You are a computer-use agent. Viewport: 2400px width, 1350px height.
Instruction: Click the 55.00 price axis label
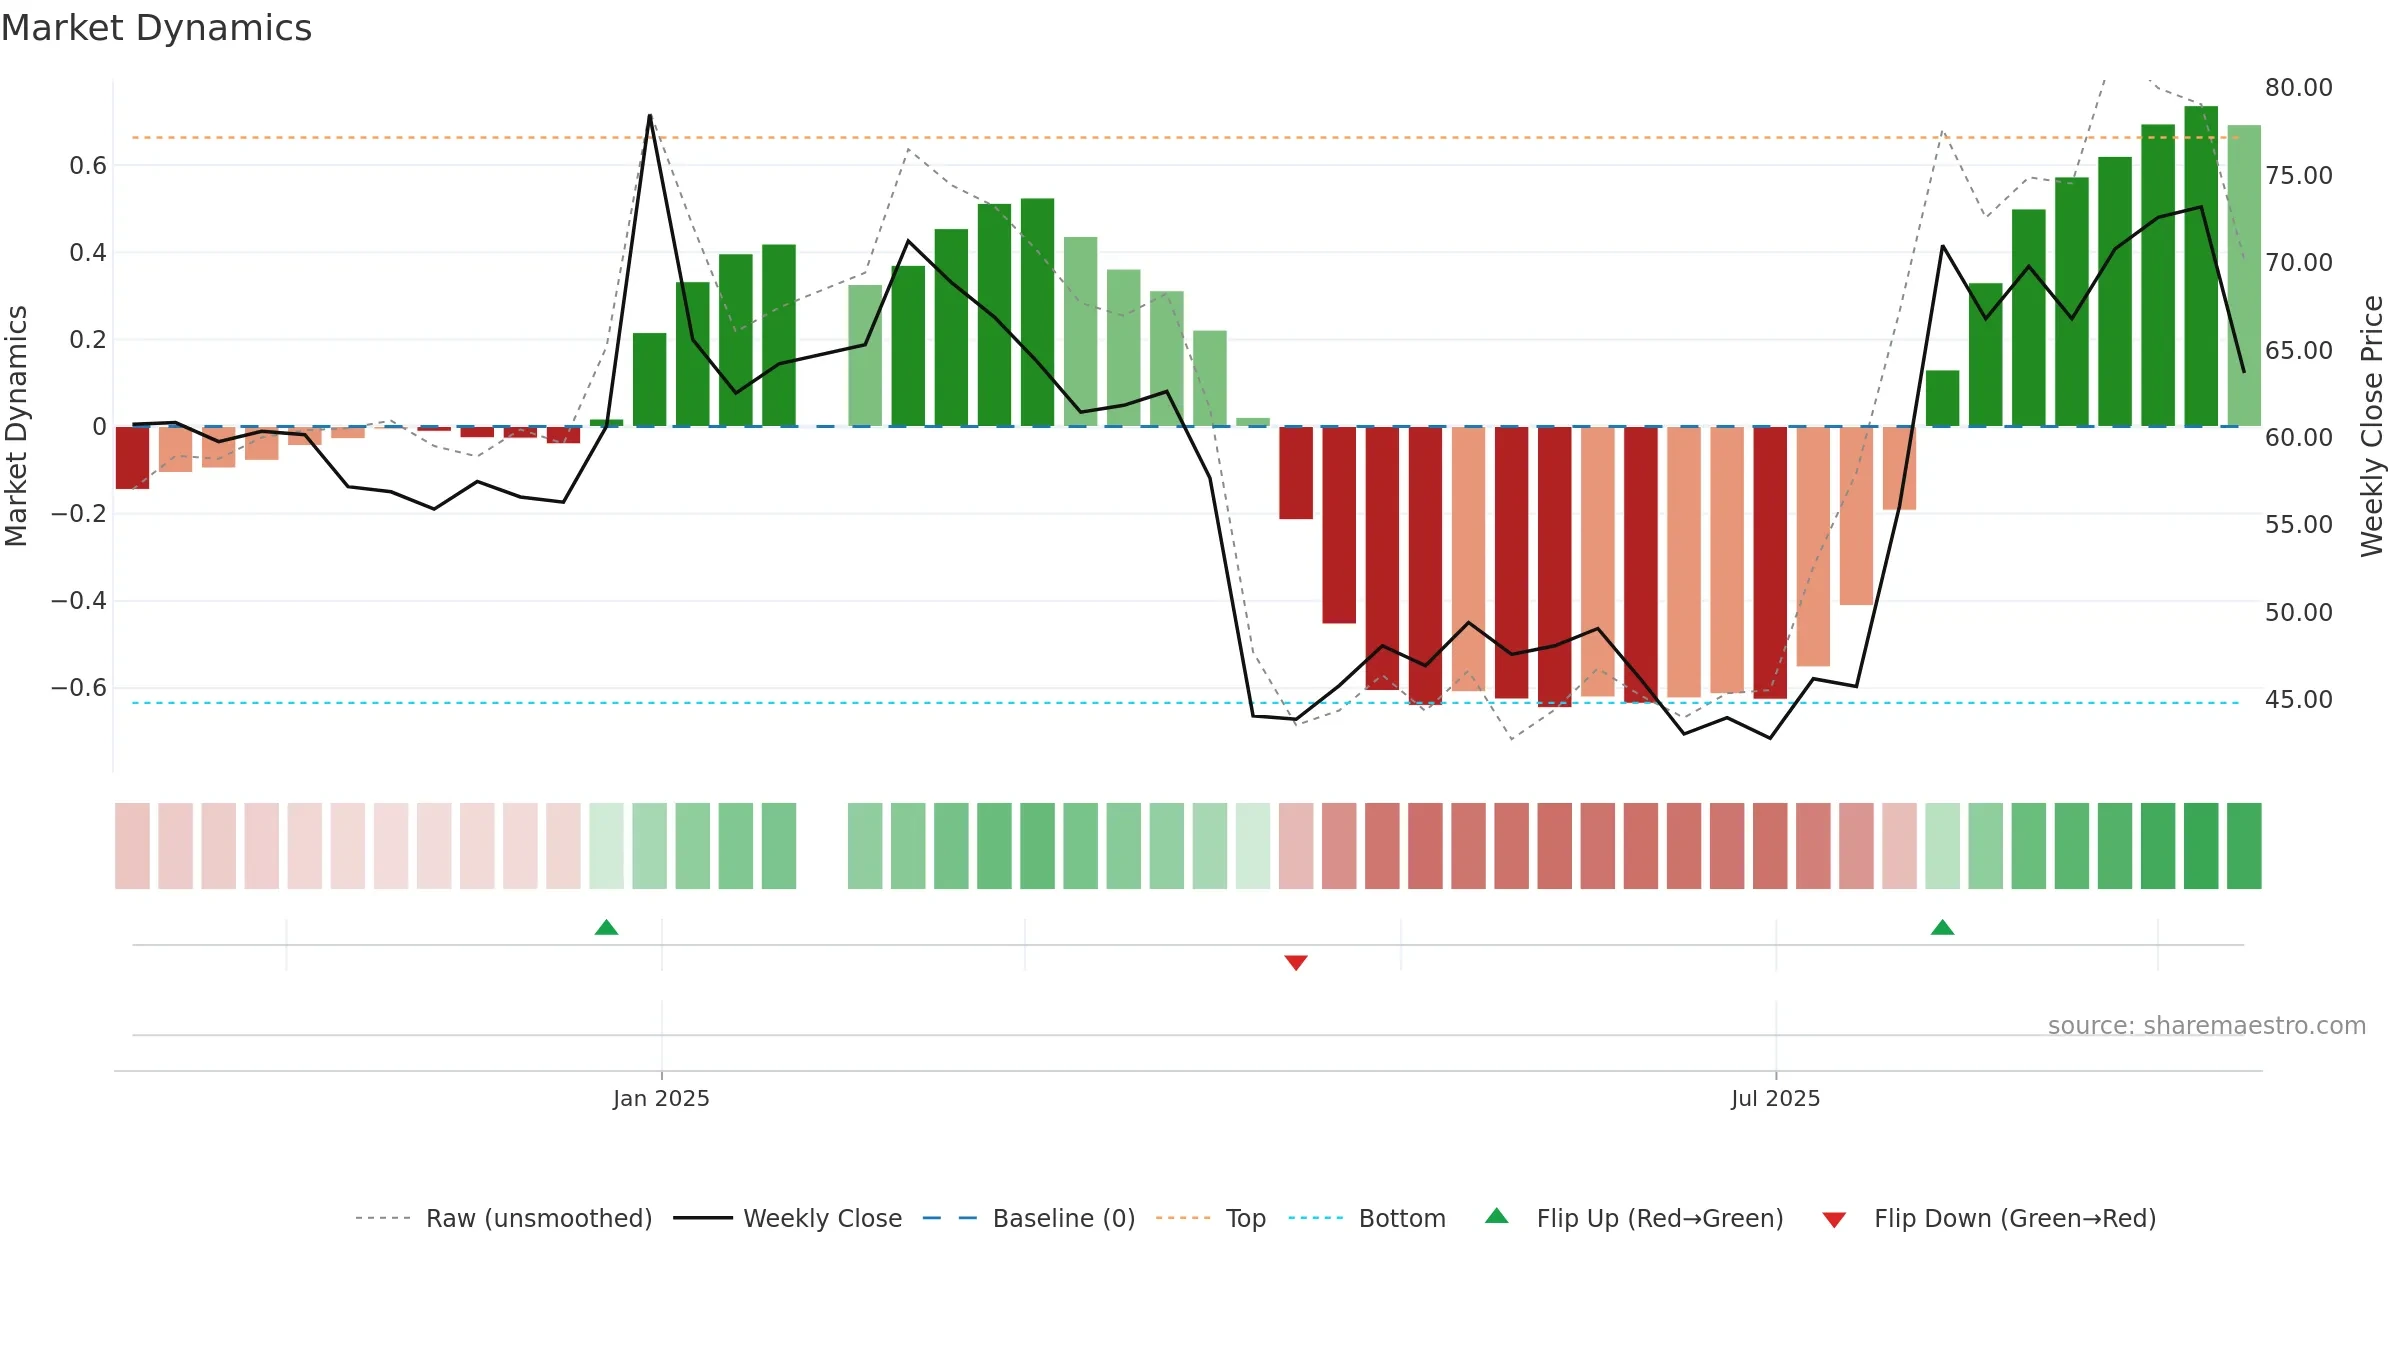click(x=2299, y=525)
